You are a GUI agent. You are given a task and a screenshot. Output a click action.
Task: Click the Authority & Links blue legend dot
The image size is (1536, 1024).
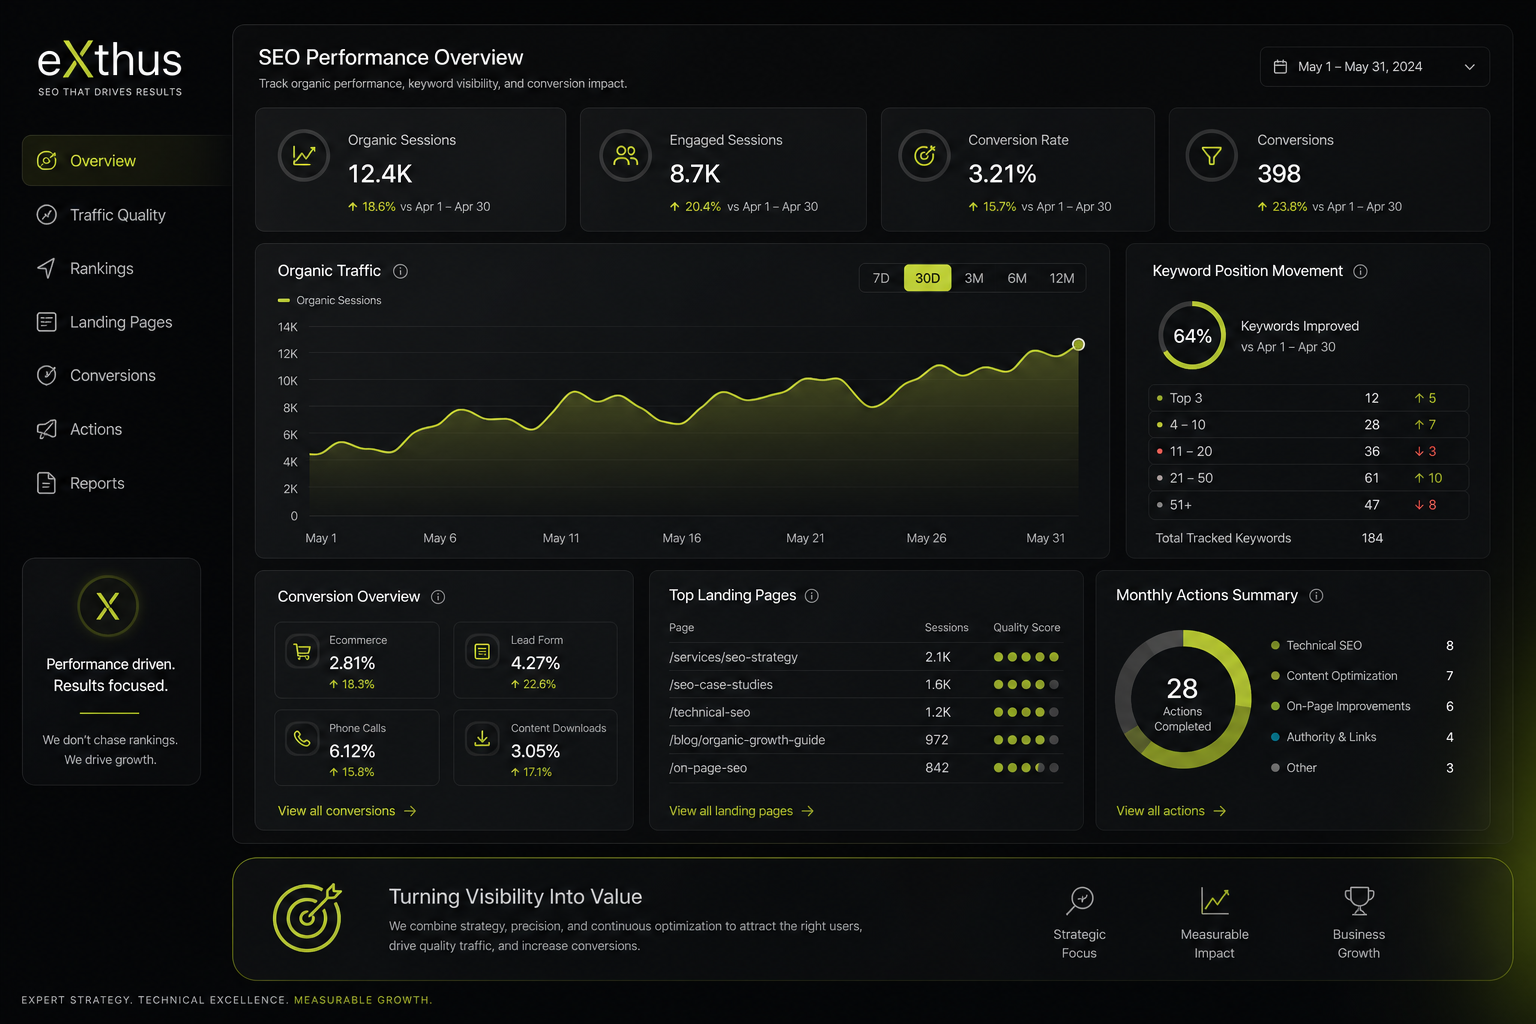[x=1275, y=737]
